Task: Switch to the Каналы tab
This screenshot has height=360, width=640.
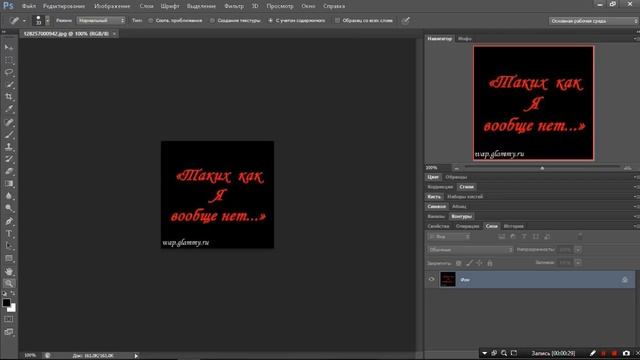Action: tap(436, 216)
